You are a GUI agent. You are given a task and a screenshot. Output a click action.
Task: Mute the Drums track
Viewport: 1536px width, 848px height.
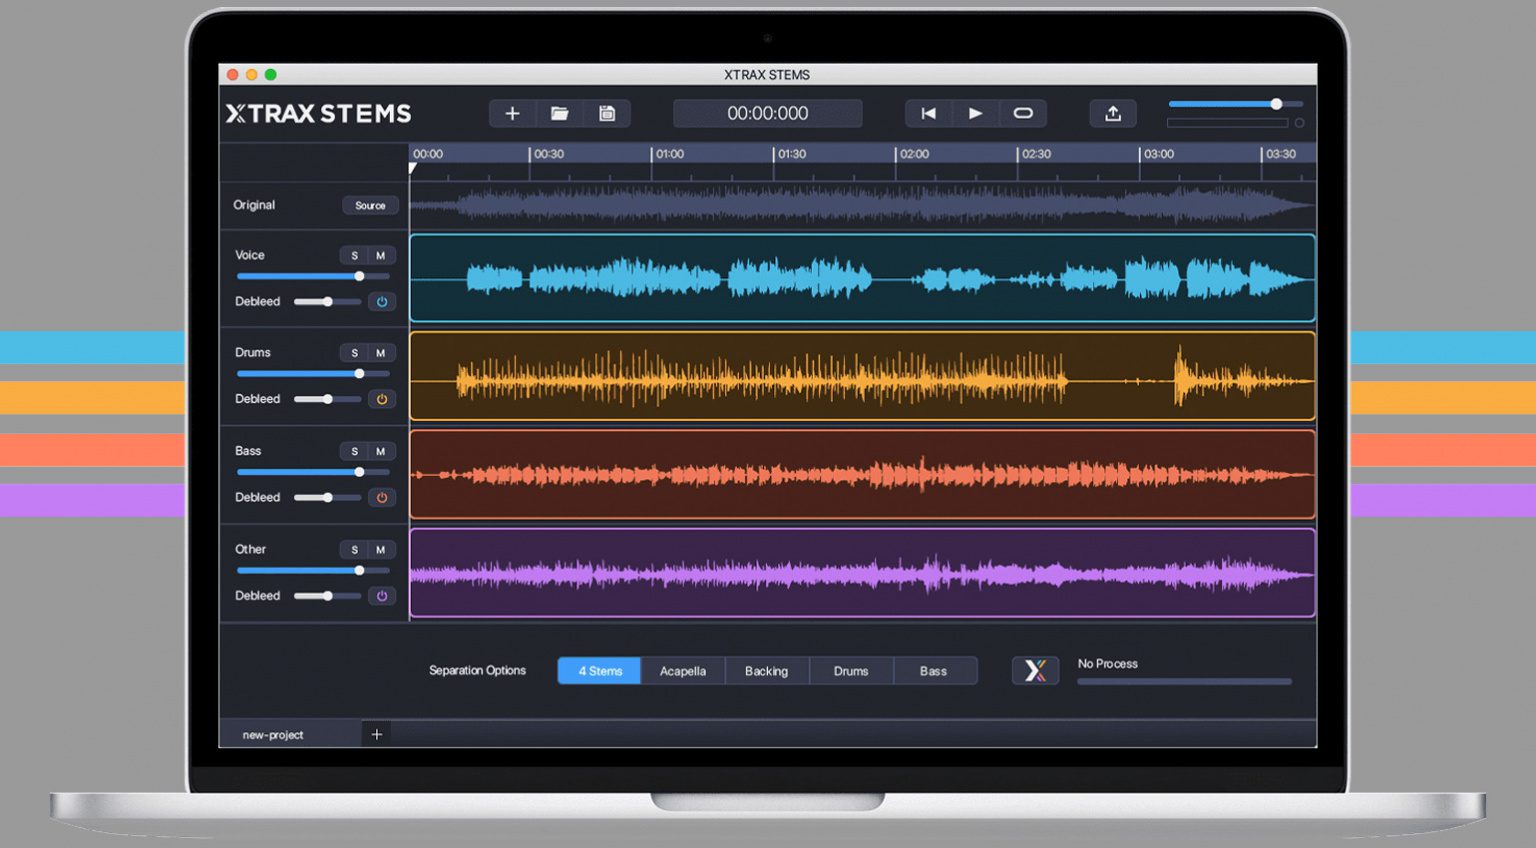381,353
